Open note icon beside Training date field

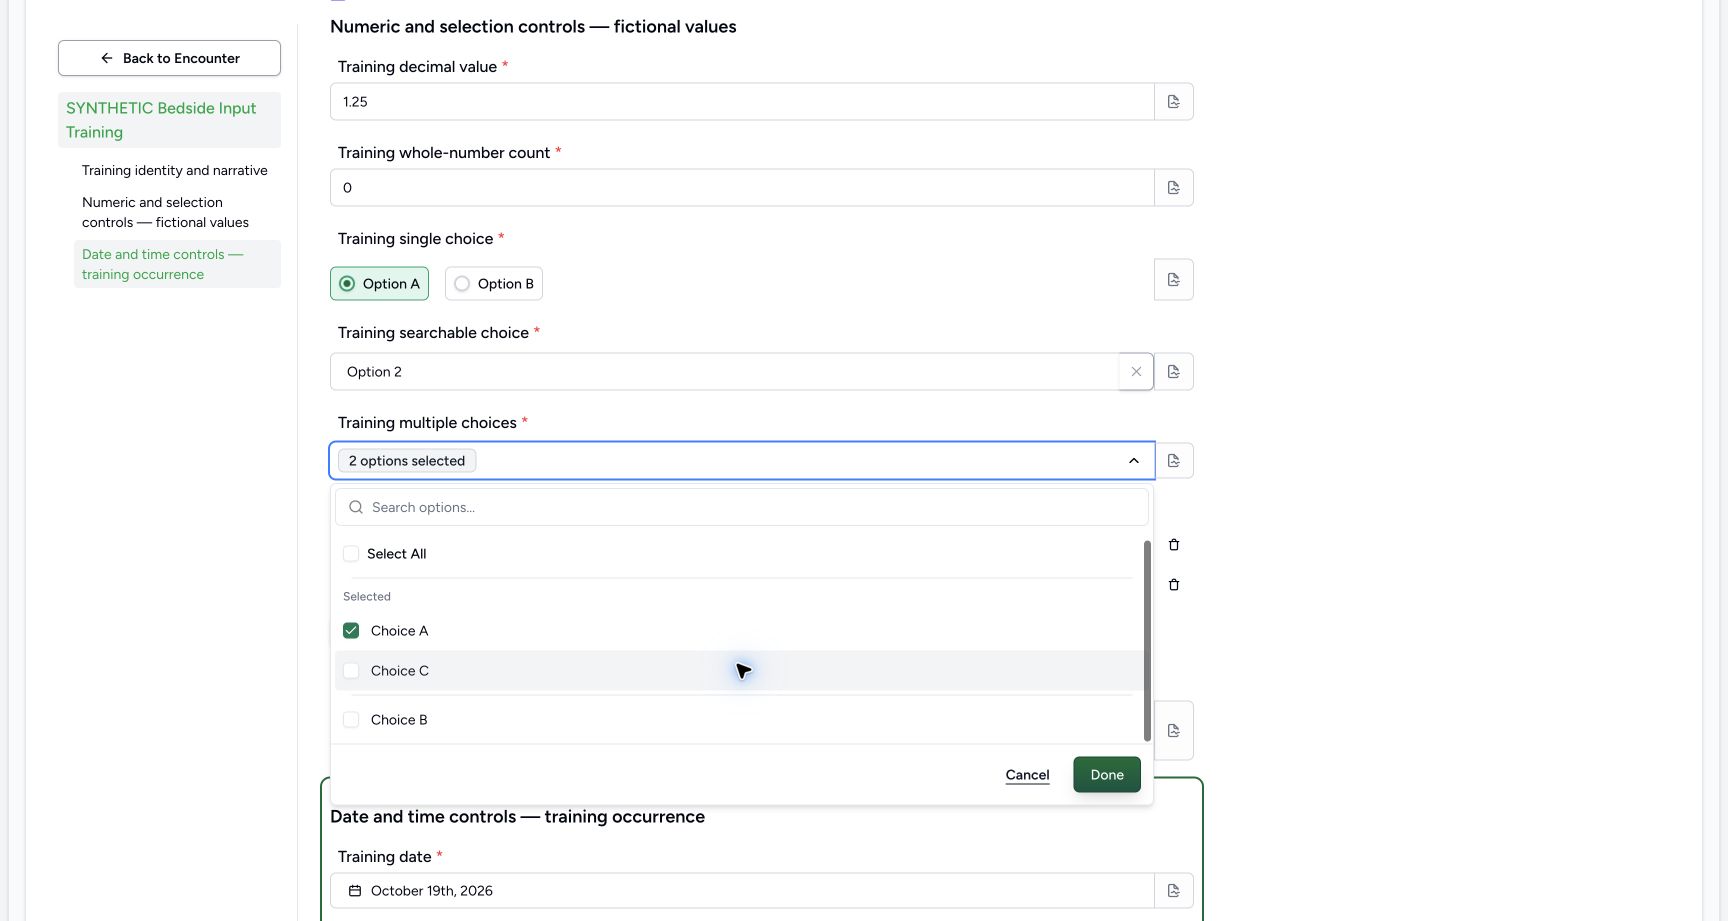point(1174,891)
